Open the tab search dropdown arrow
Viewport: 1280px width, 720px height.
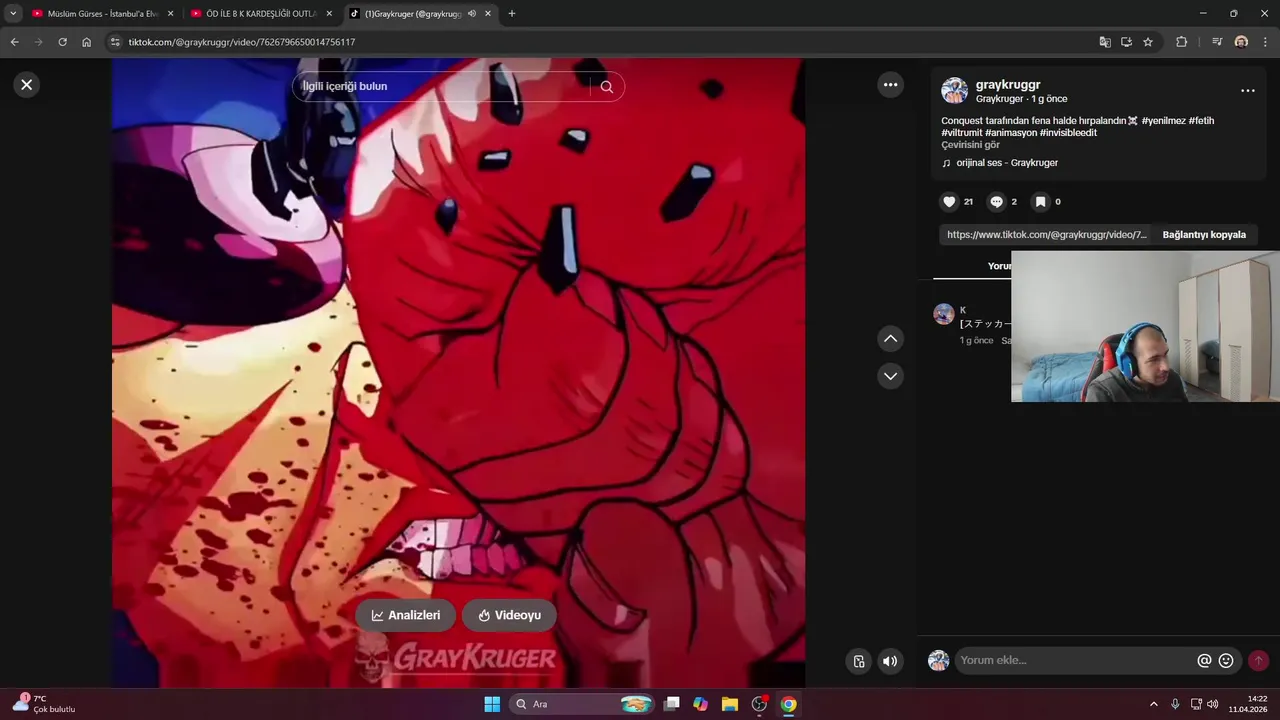coord(13,14)
